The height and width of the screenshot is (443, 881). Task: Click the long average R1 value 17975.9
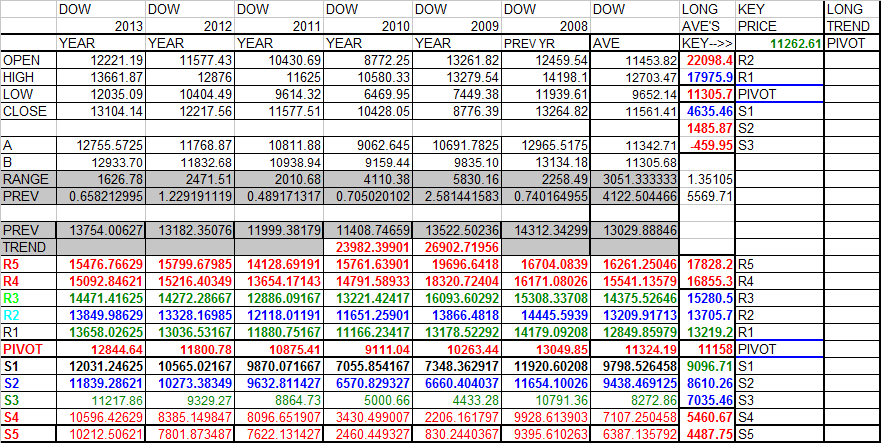[708, 77]
